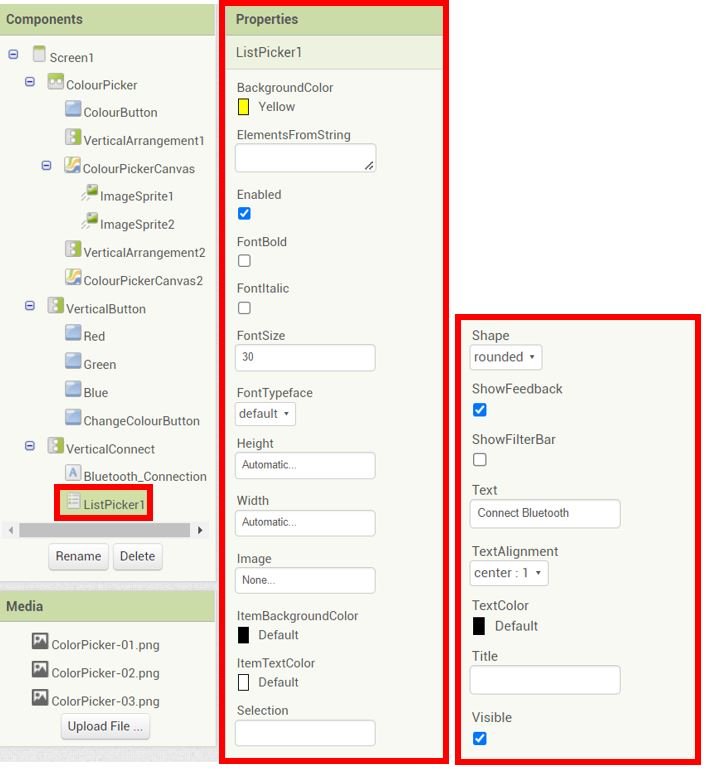Open the TextAlignment dropdown

tap(509, 573)
